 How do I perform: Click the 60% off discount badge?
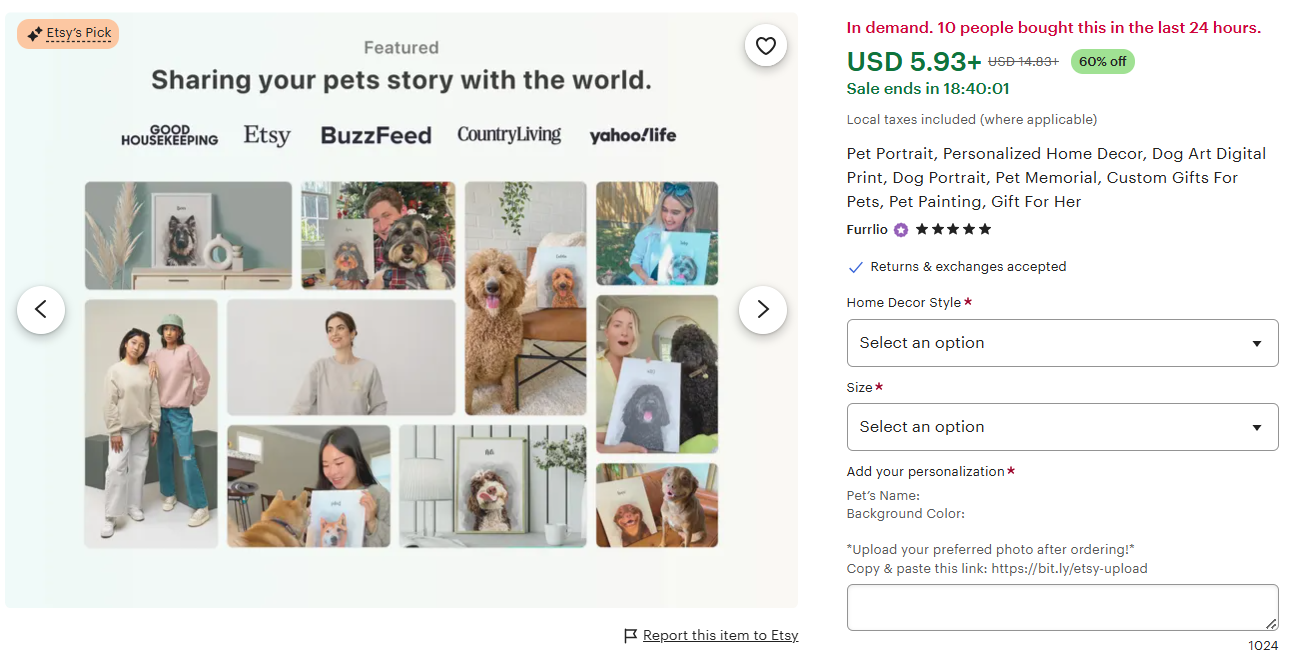click(x=1102, y=62)
